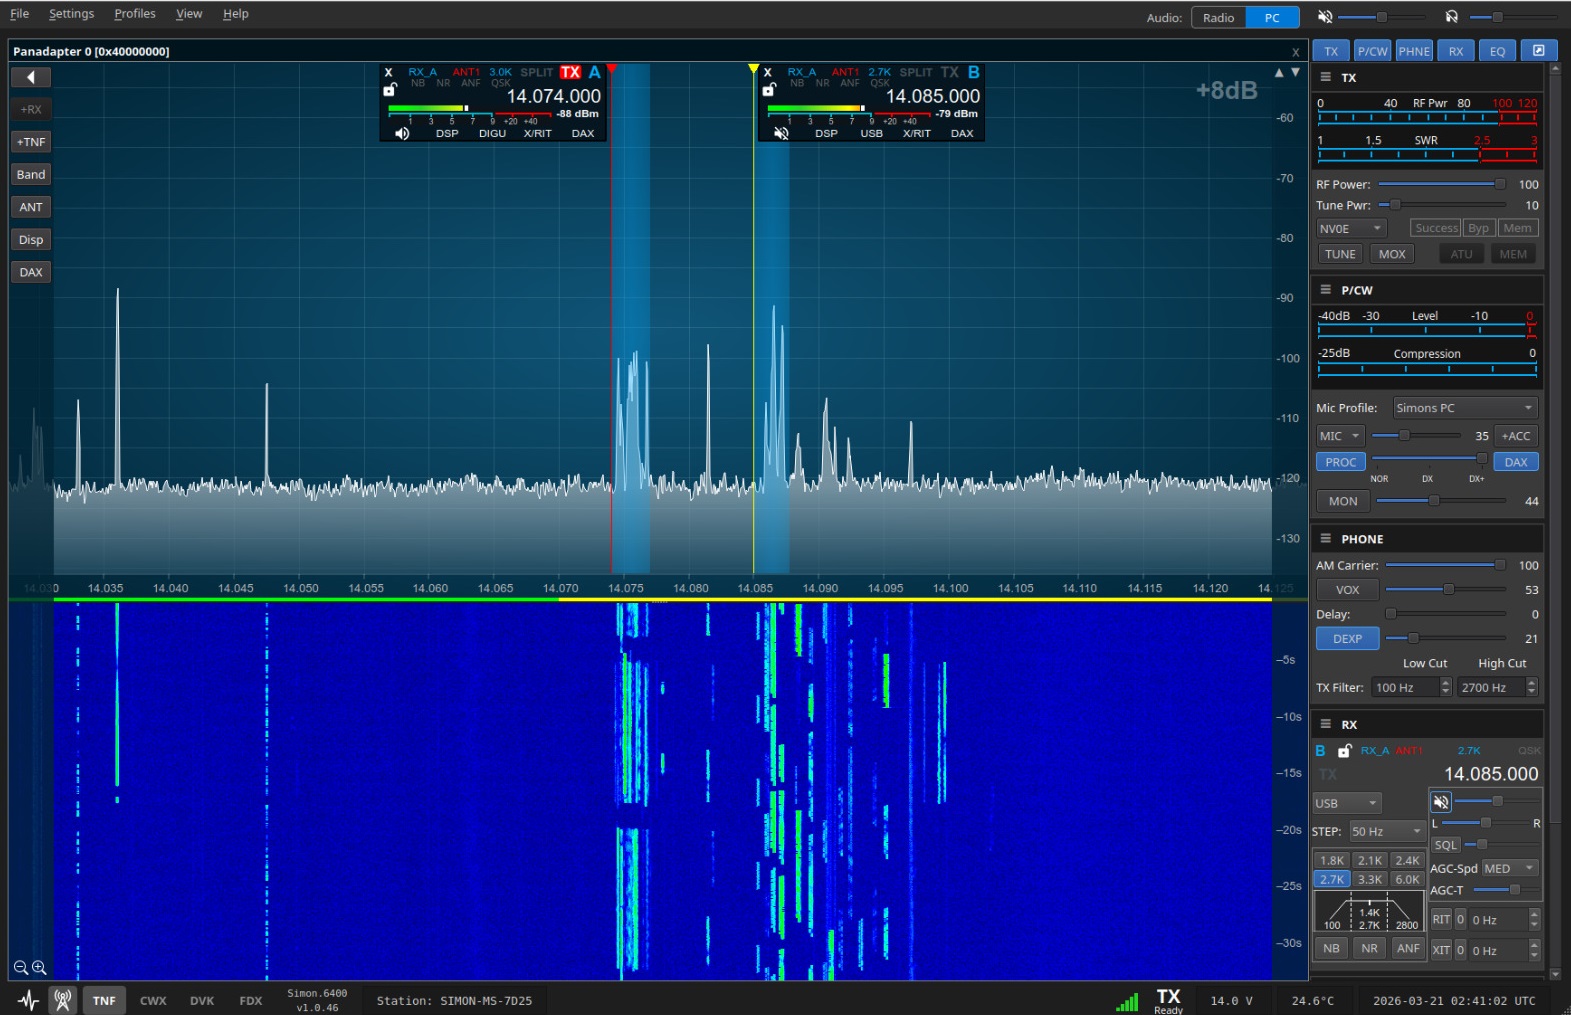Click the pop-out panel icon
The image size is (1571, 1015).
tap(1538, 51)
